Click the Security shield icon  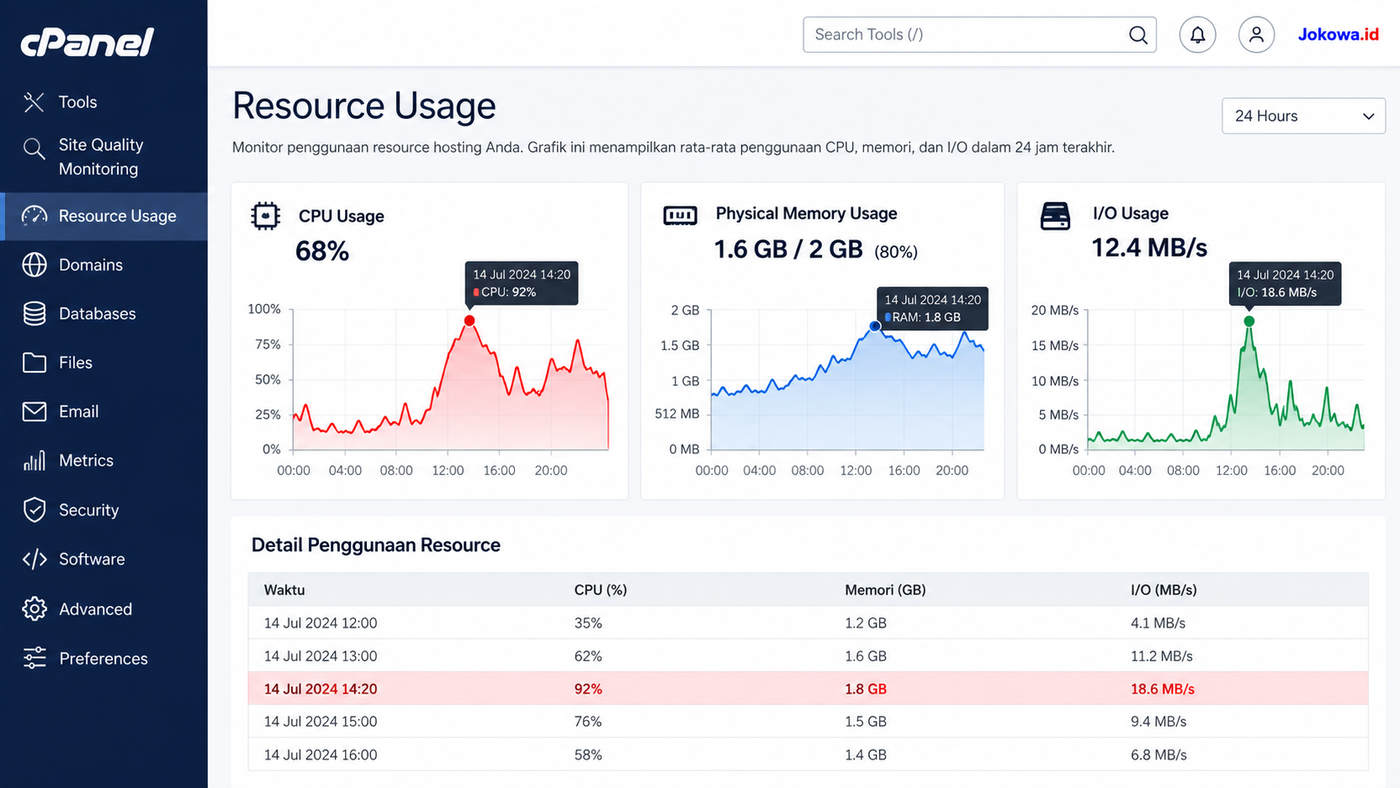coord(34,510)
